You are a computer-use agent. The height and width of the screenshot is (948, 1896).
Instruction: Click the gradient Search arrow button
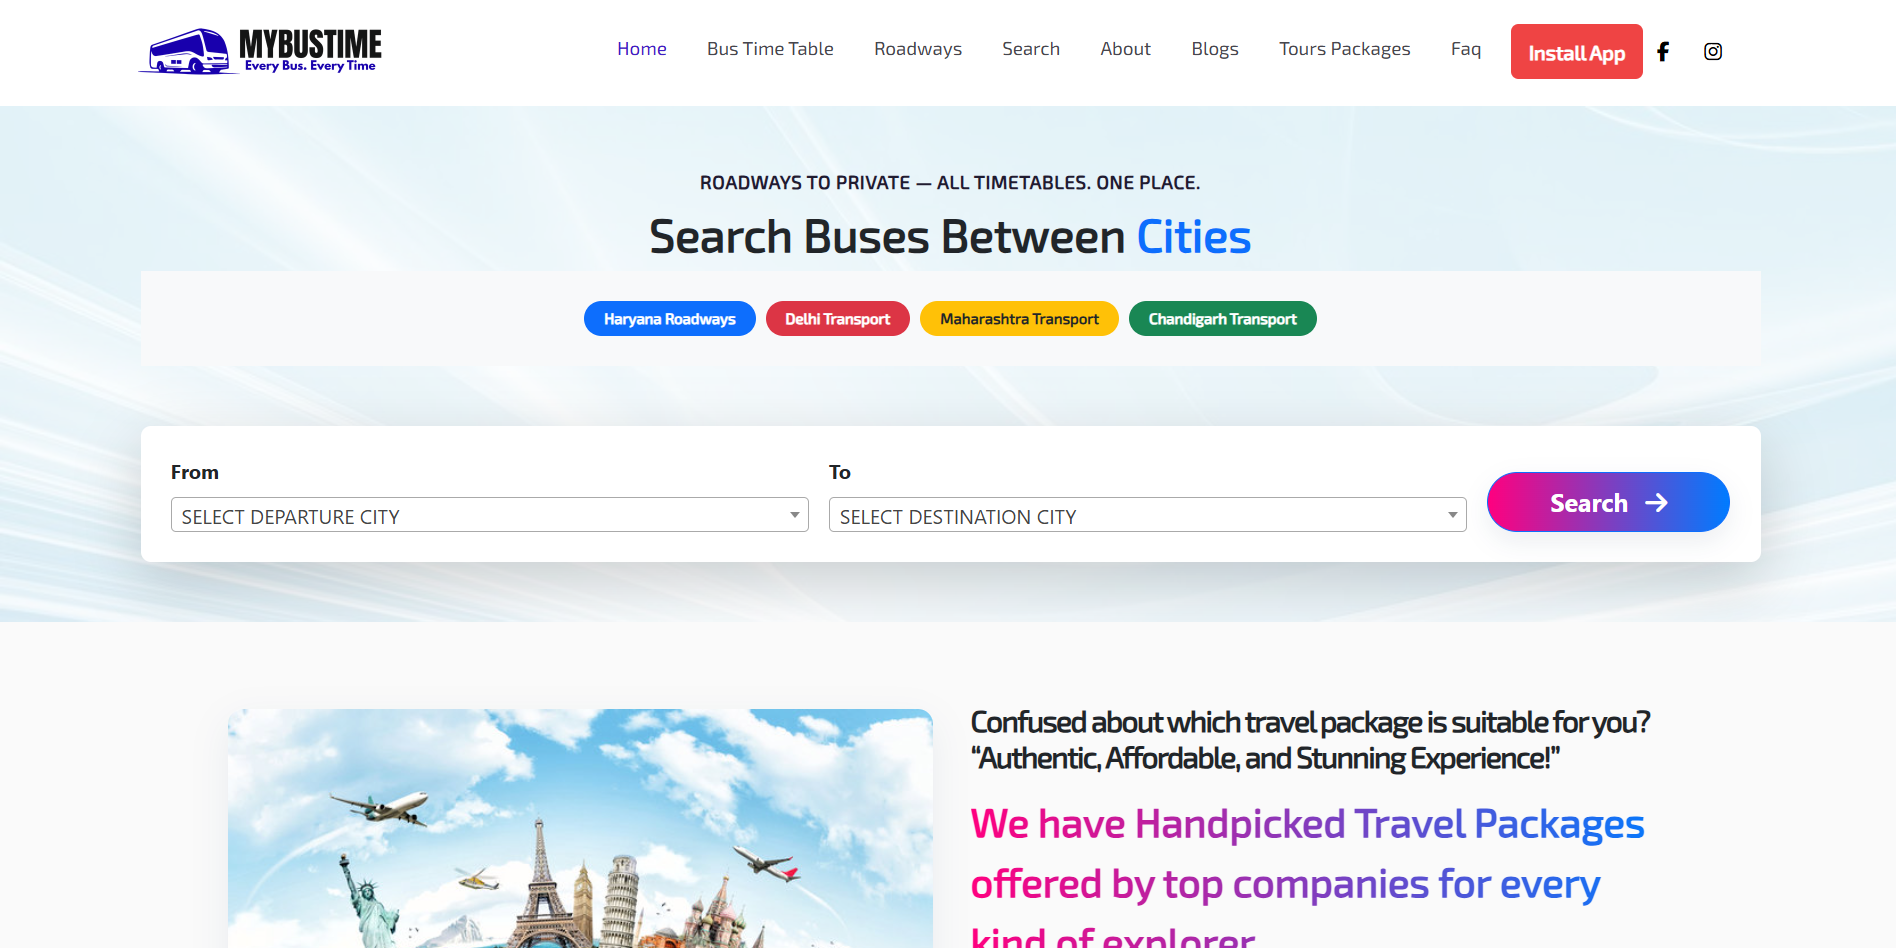pos(1608,502)
